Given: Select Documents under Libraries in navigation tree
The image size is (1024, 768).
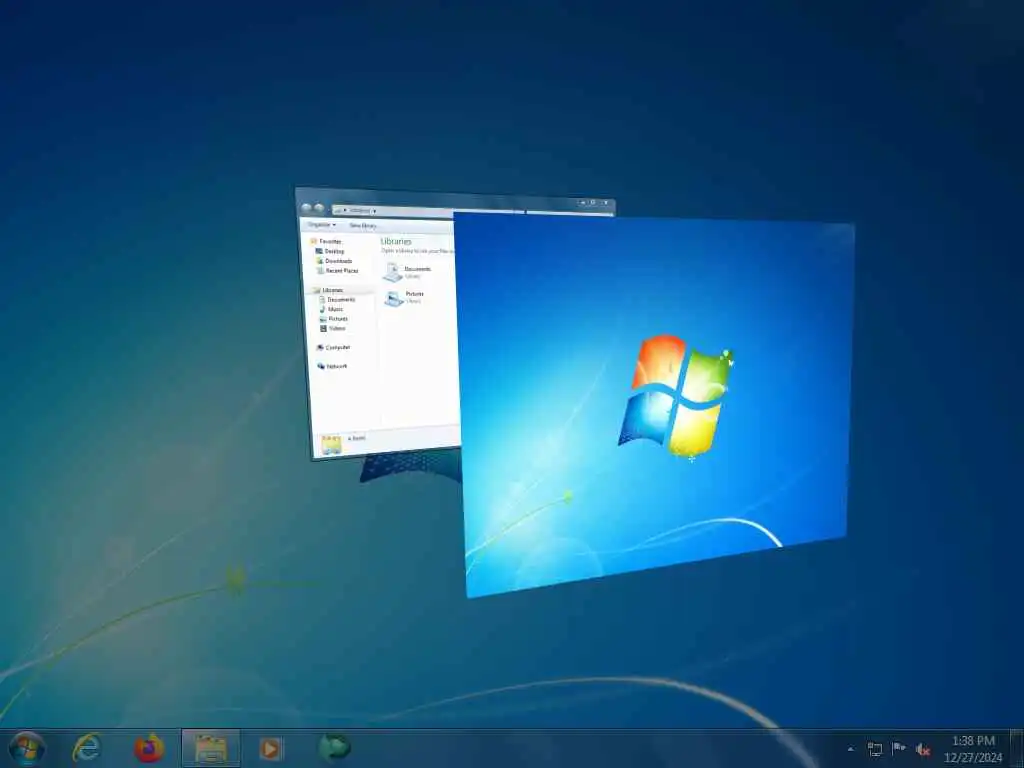Looking at the screenshot, I should coord(337,299).
